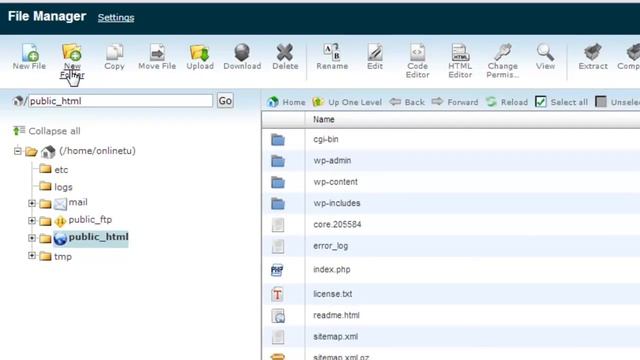Click the file icon beside error_log
This screenshot has width=640, height=360.
278,246
